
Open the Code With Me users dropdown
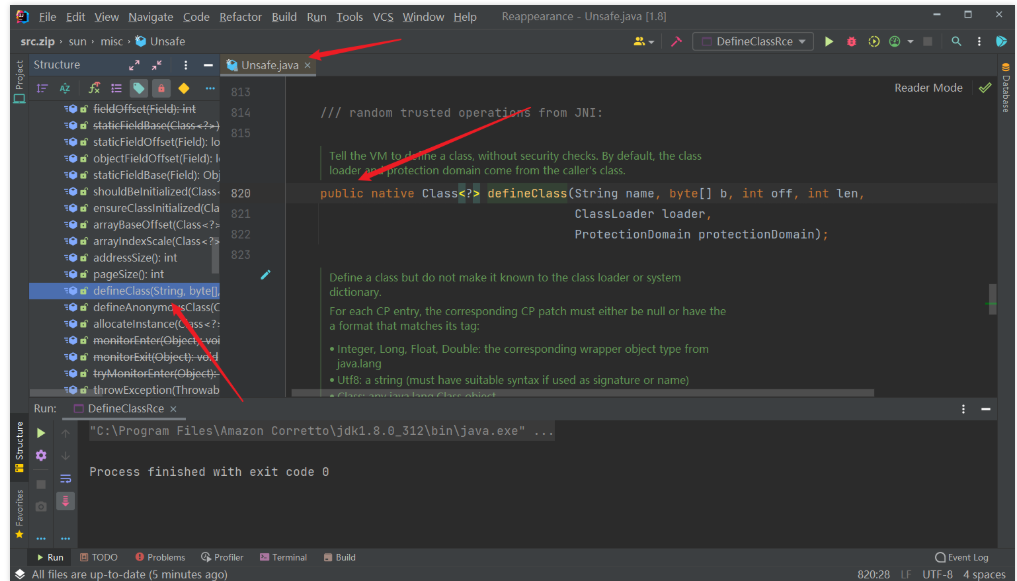(644, 42)
